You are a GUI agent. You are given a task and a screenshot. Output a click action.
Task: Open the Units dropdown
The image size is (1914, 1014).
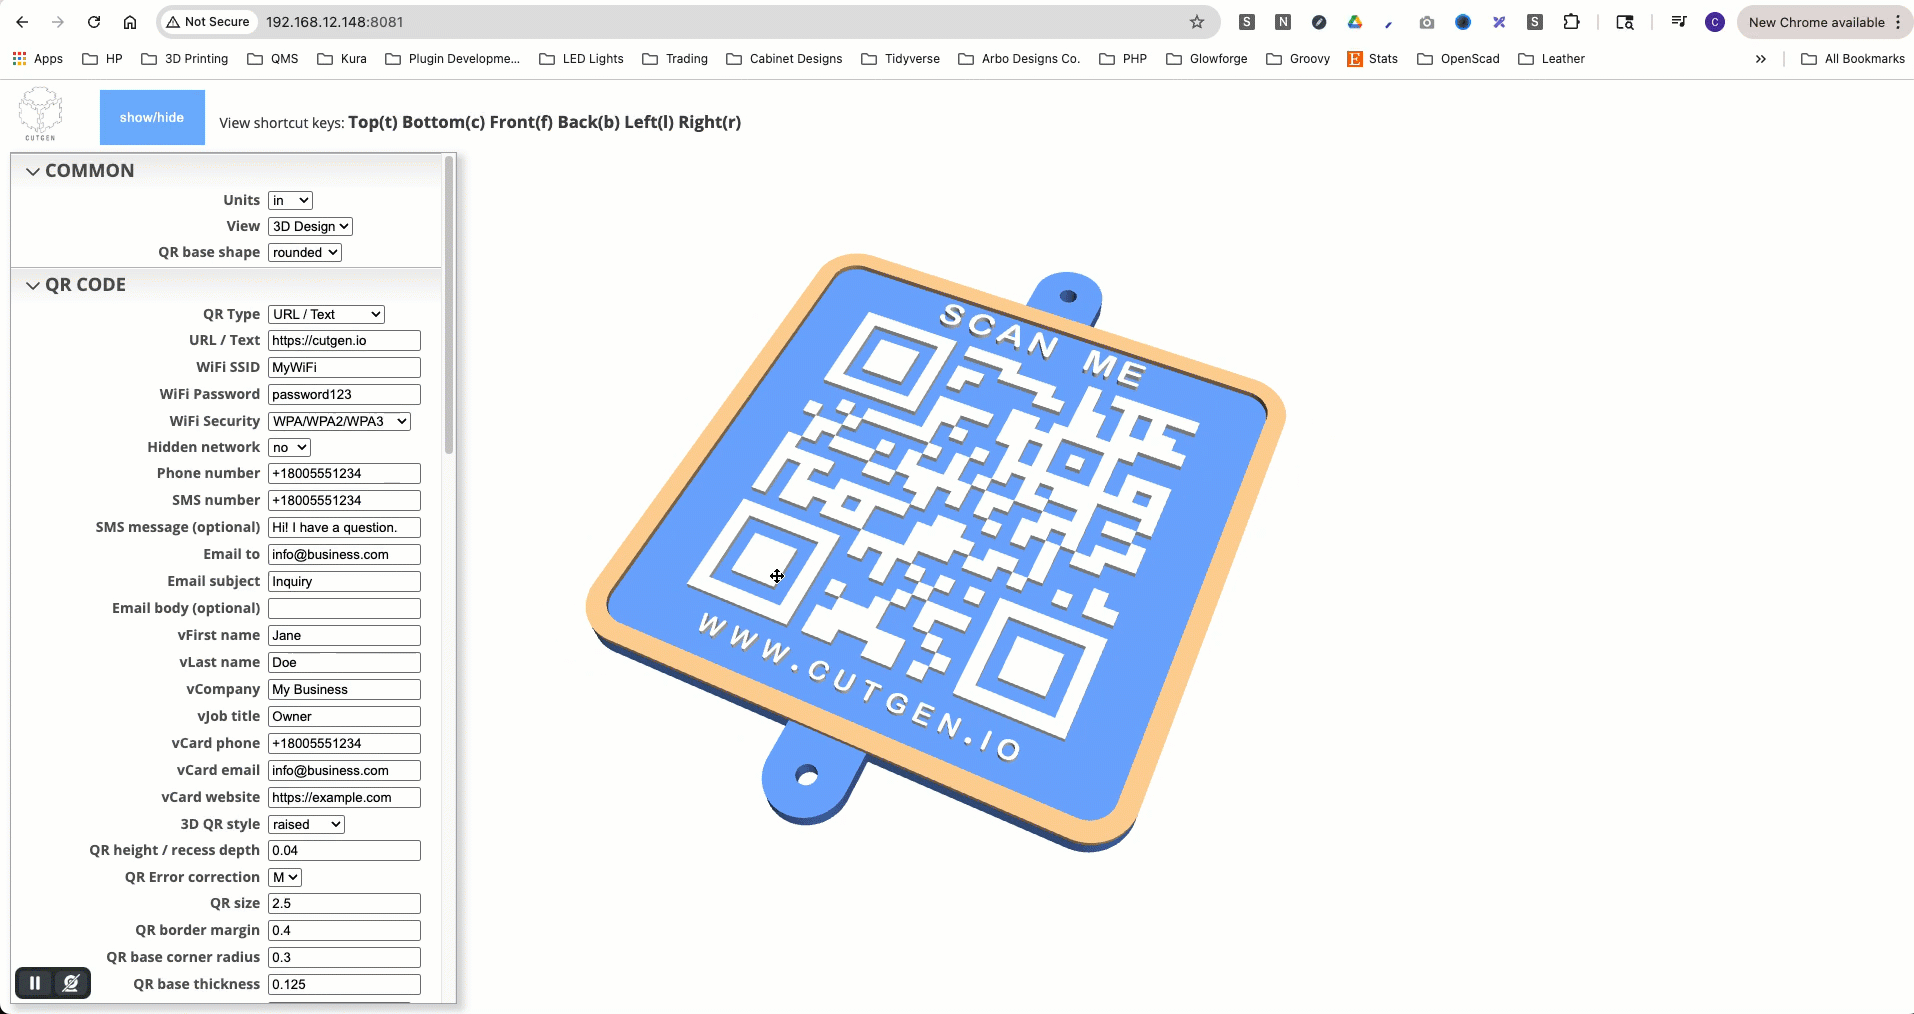coord(291,200)
